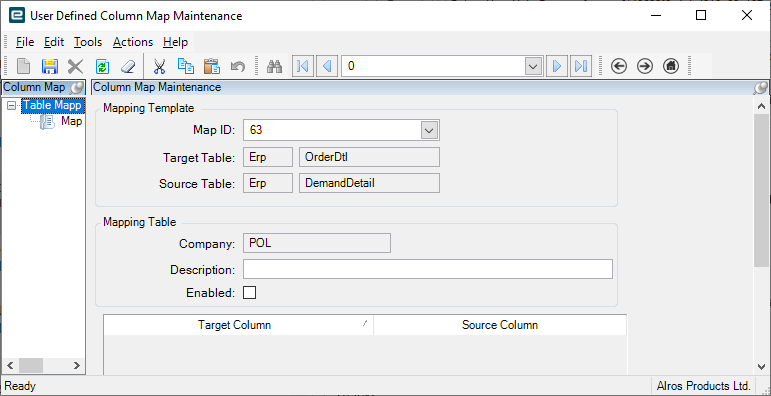Expand the navigation record dropdown
This screenshot has height=396, width=771.
pyautogui.click(x=534, y=66)
